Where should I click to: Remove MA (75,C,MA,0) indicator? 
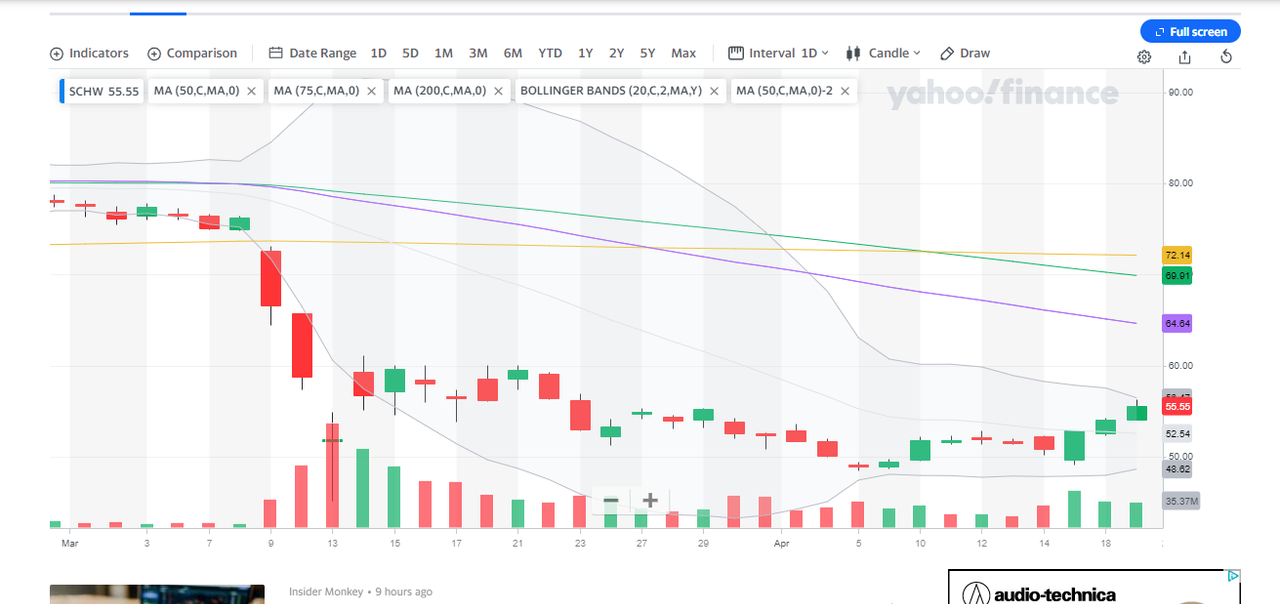[371, 91]
